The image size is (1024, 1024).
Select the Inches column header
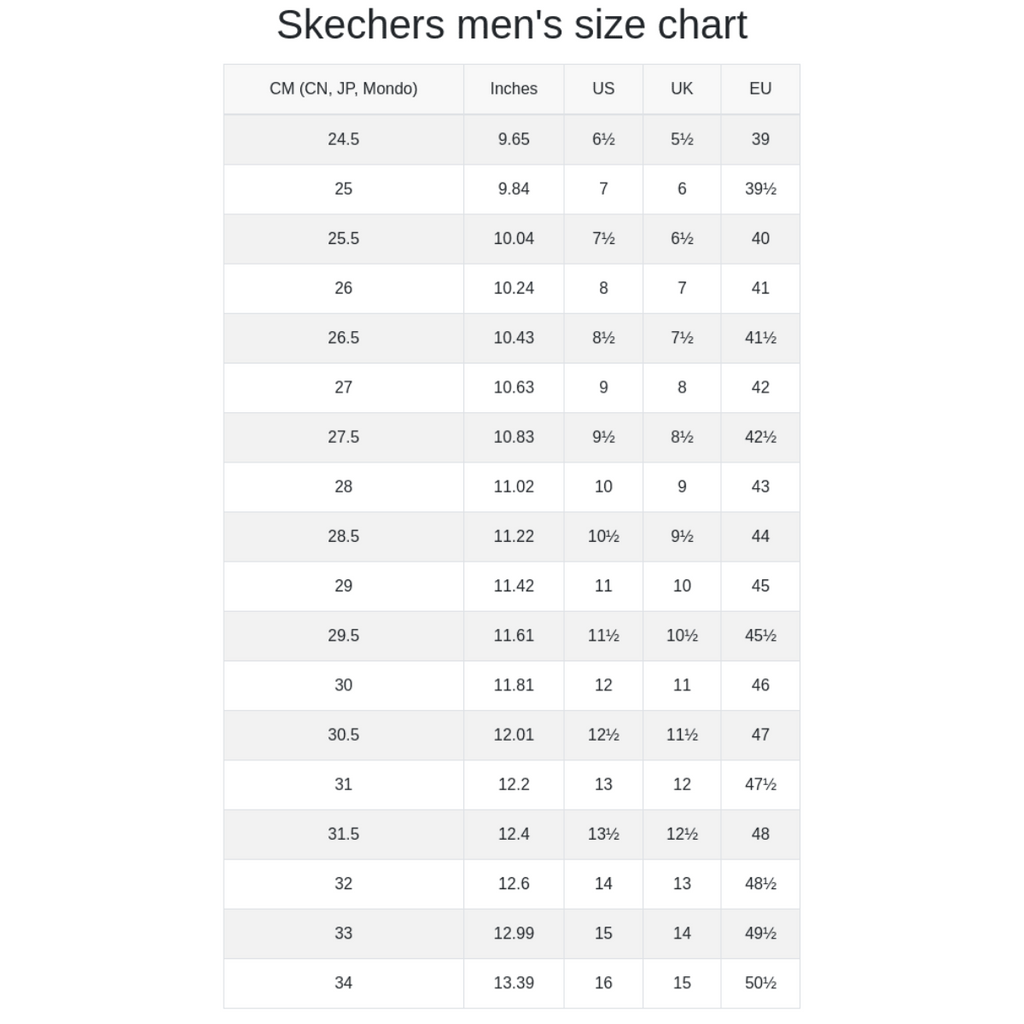[x=514, y=89]
